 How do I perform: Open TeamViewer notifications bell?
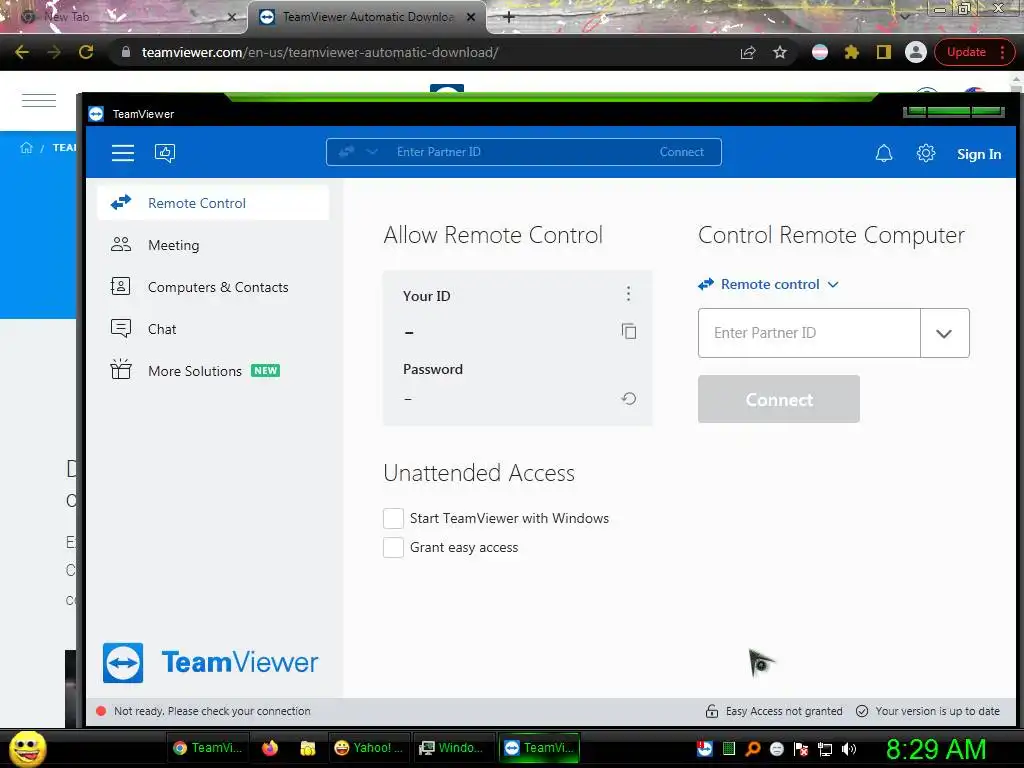(x=884, y=153)
